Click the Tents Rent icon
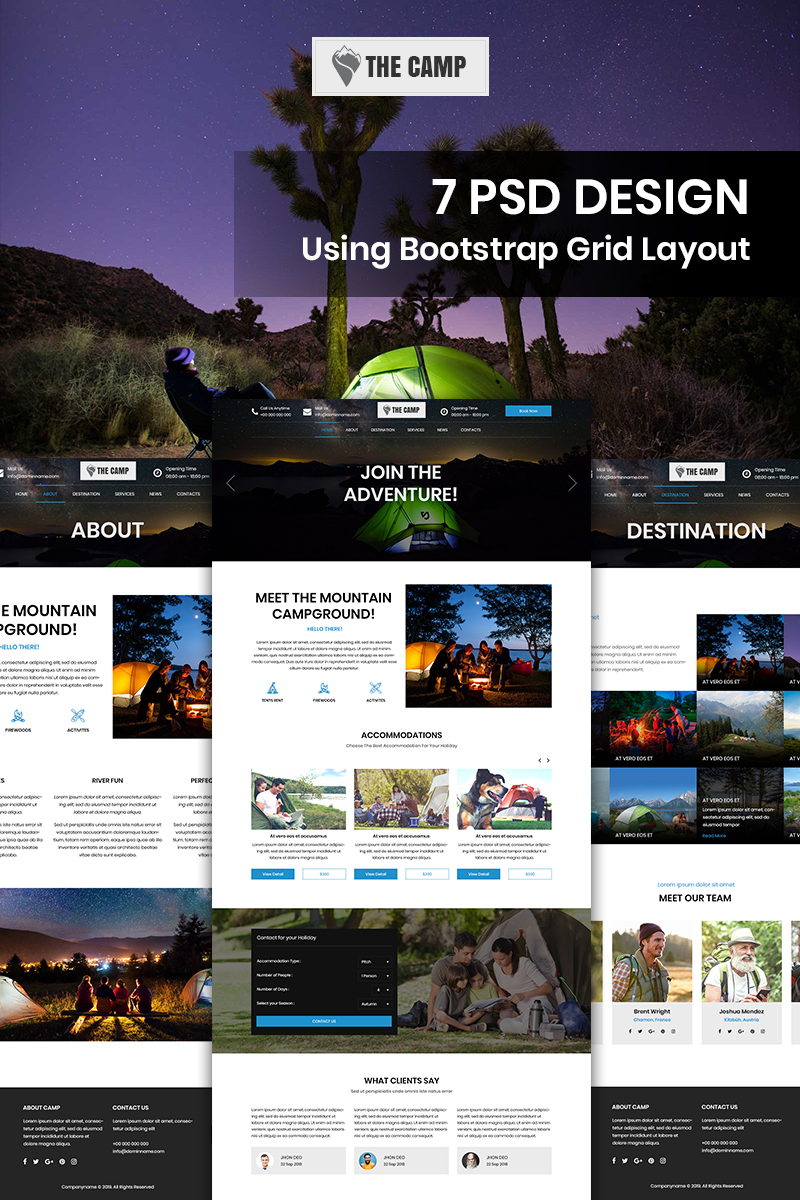The width and height of the screenshot is (800, 1200). click(x=271, y=688)
